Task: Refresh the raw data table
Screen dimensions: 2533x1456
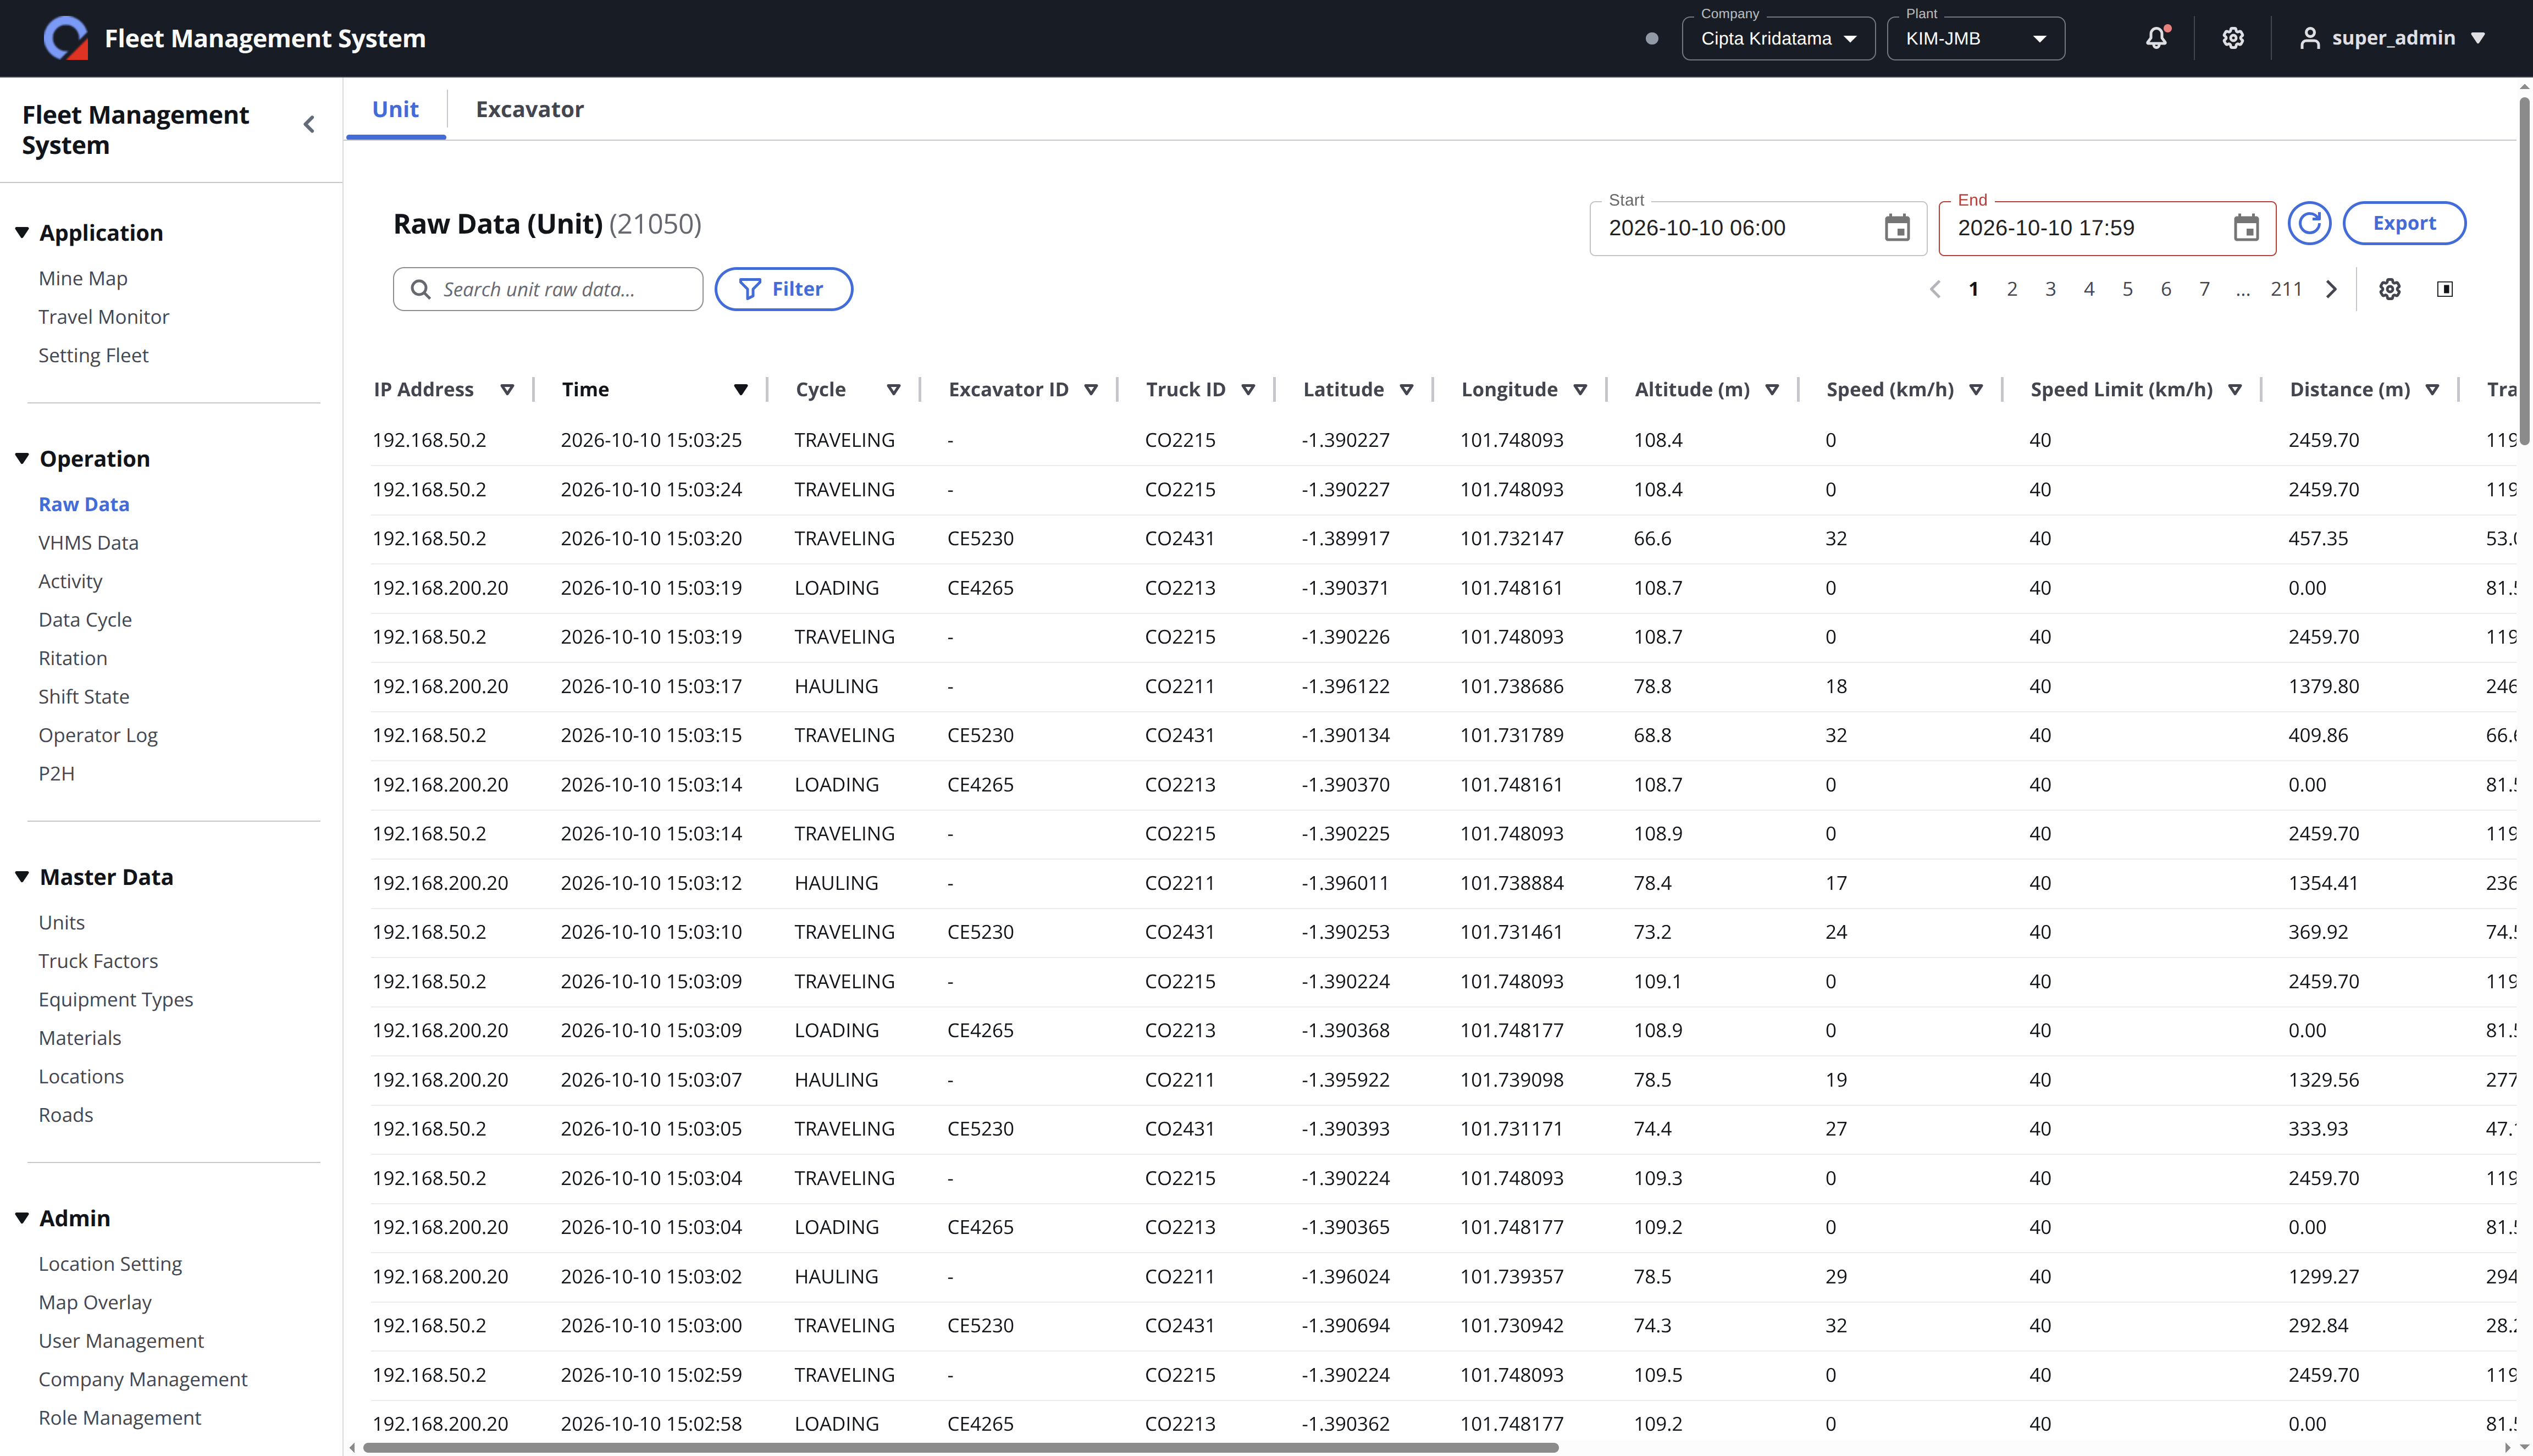Action: pos(2310,223)
